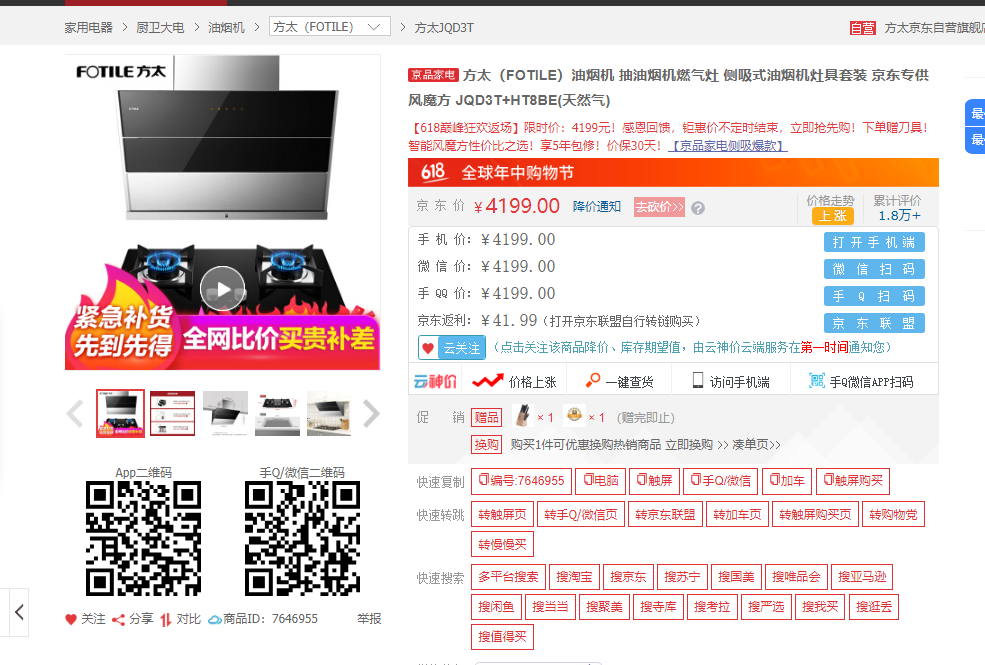Toggle 云关注 heart button
The image size is (985, 665).
pos(452,348)
